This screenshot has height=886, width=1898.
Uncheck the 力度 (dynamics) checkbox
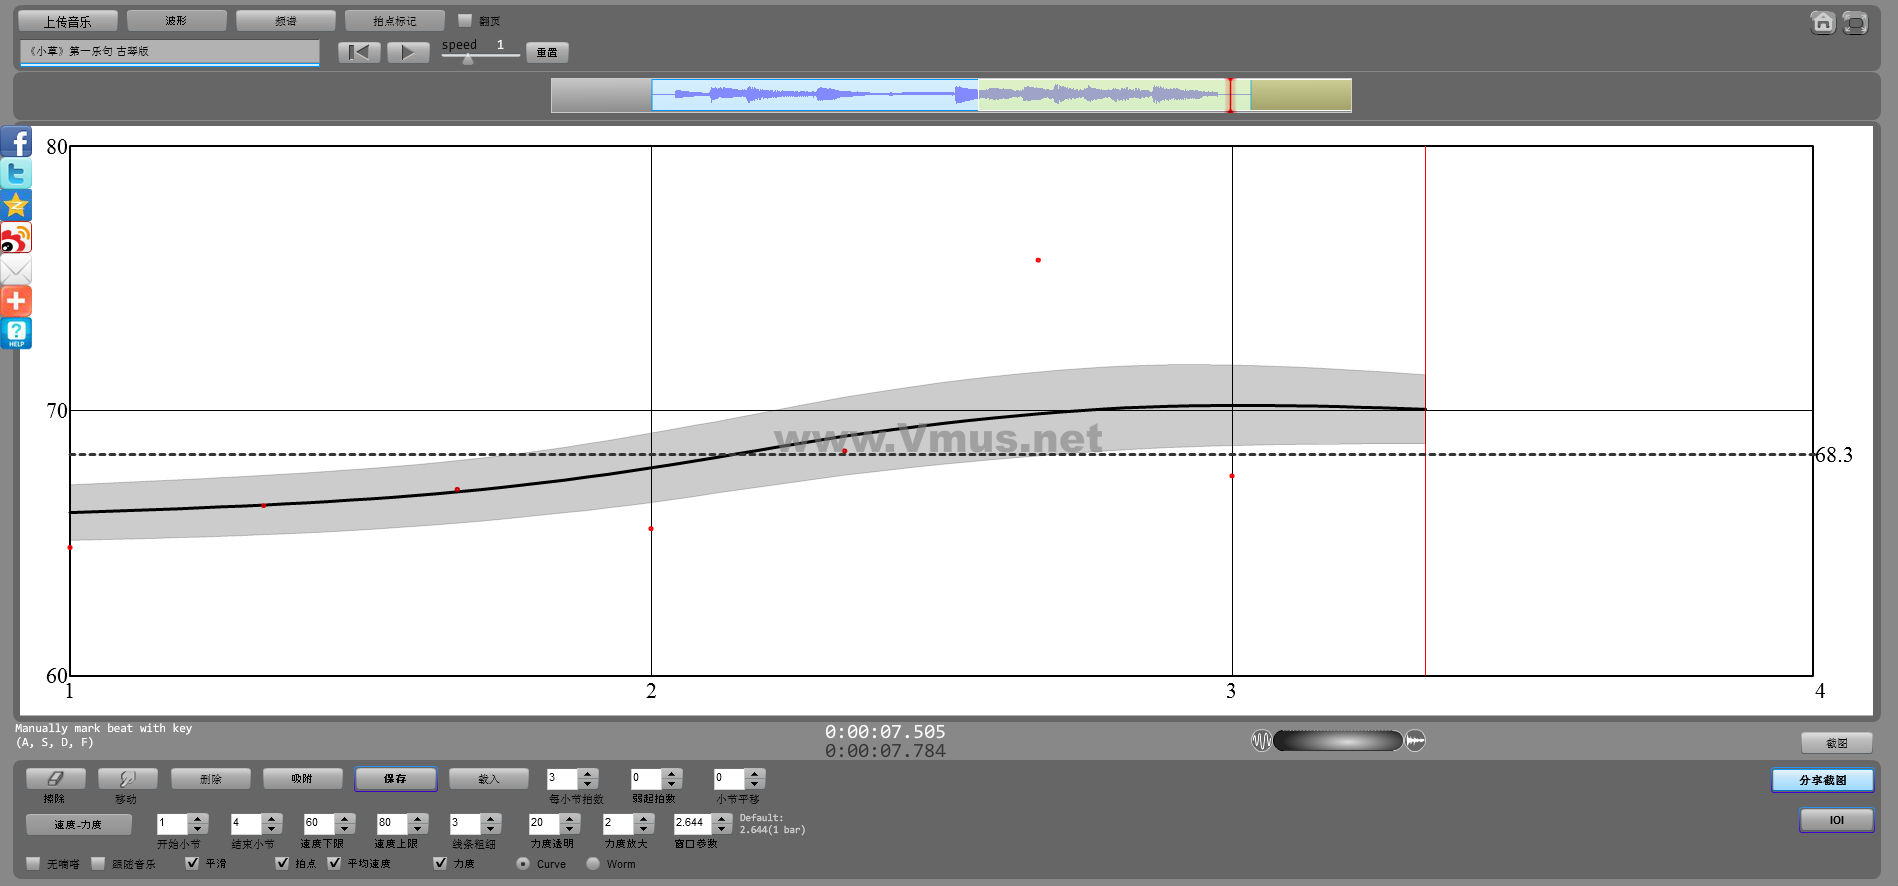click(440, 863)
